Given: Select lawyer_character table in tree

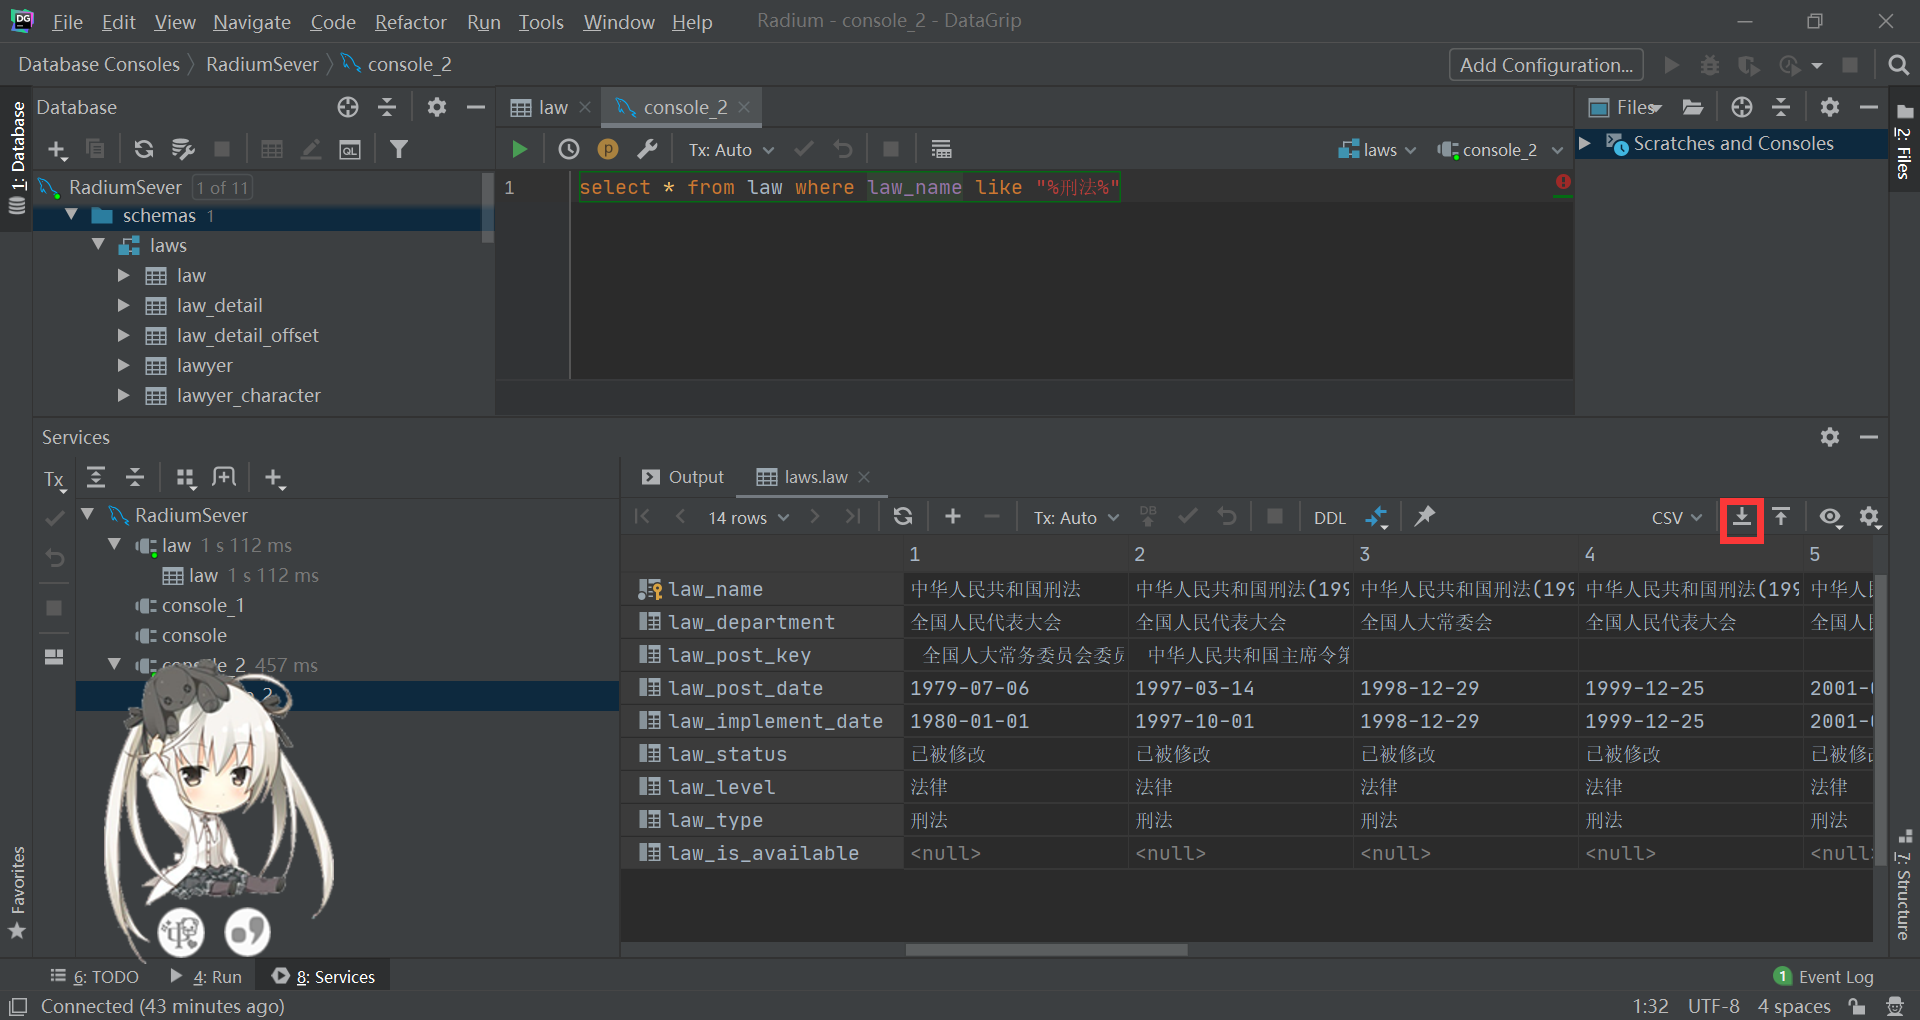Looking at the screenshot, I should point(249,395).
